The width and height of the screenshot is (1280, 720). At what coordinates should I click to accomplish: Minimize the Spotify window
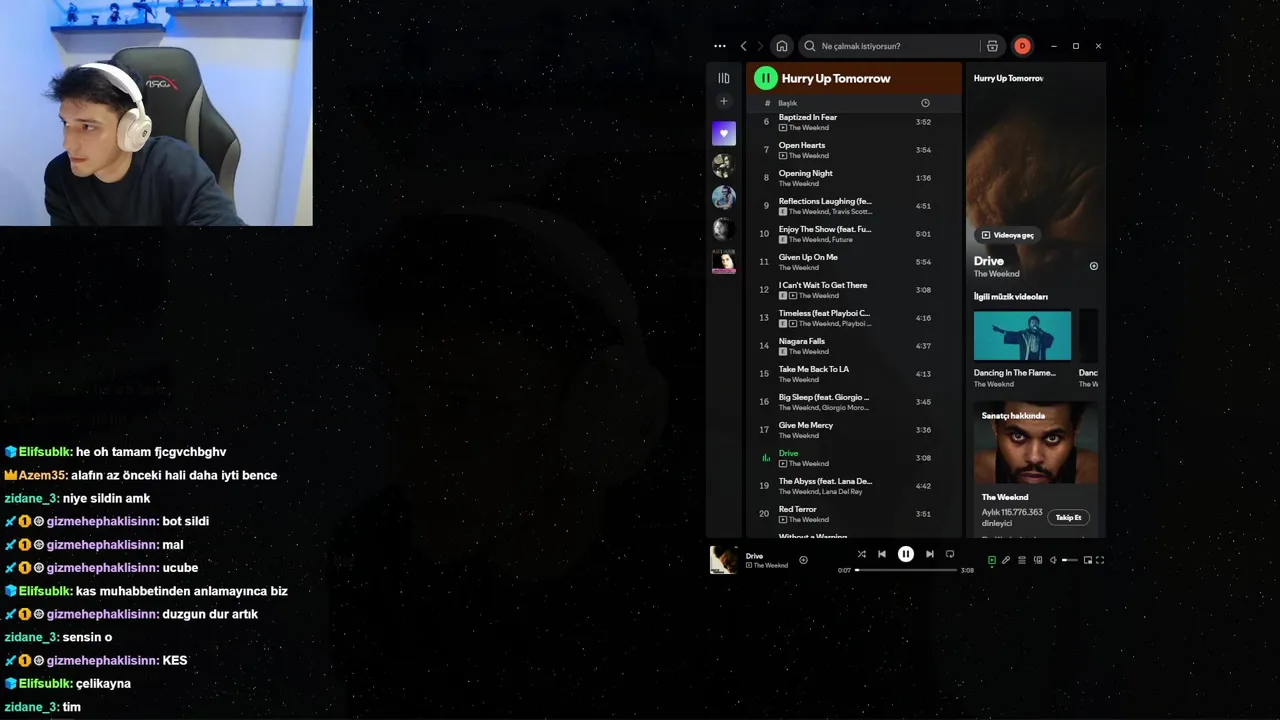(x=1053, y=46)
